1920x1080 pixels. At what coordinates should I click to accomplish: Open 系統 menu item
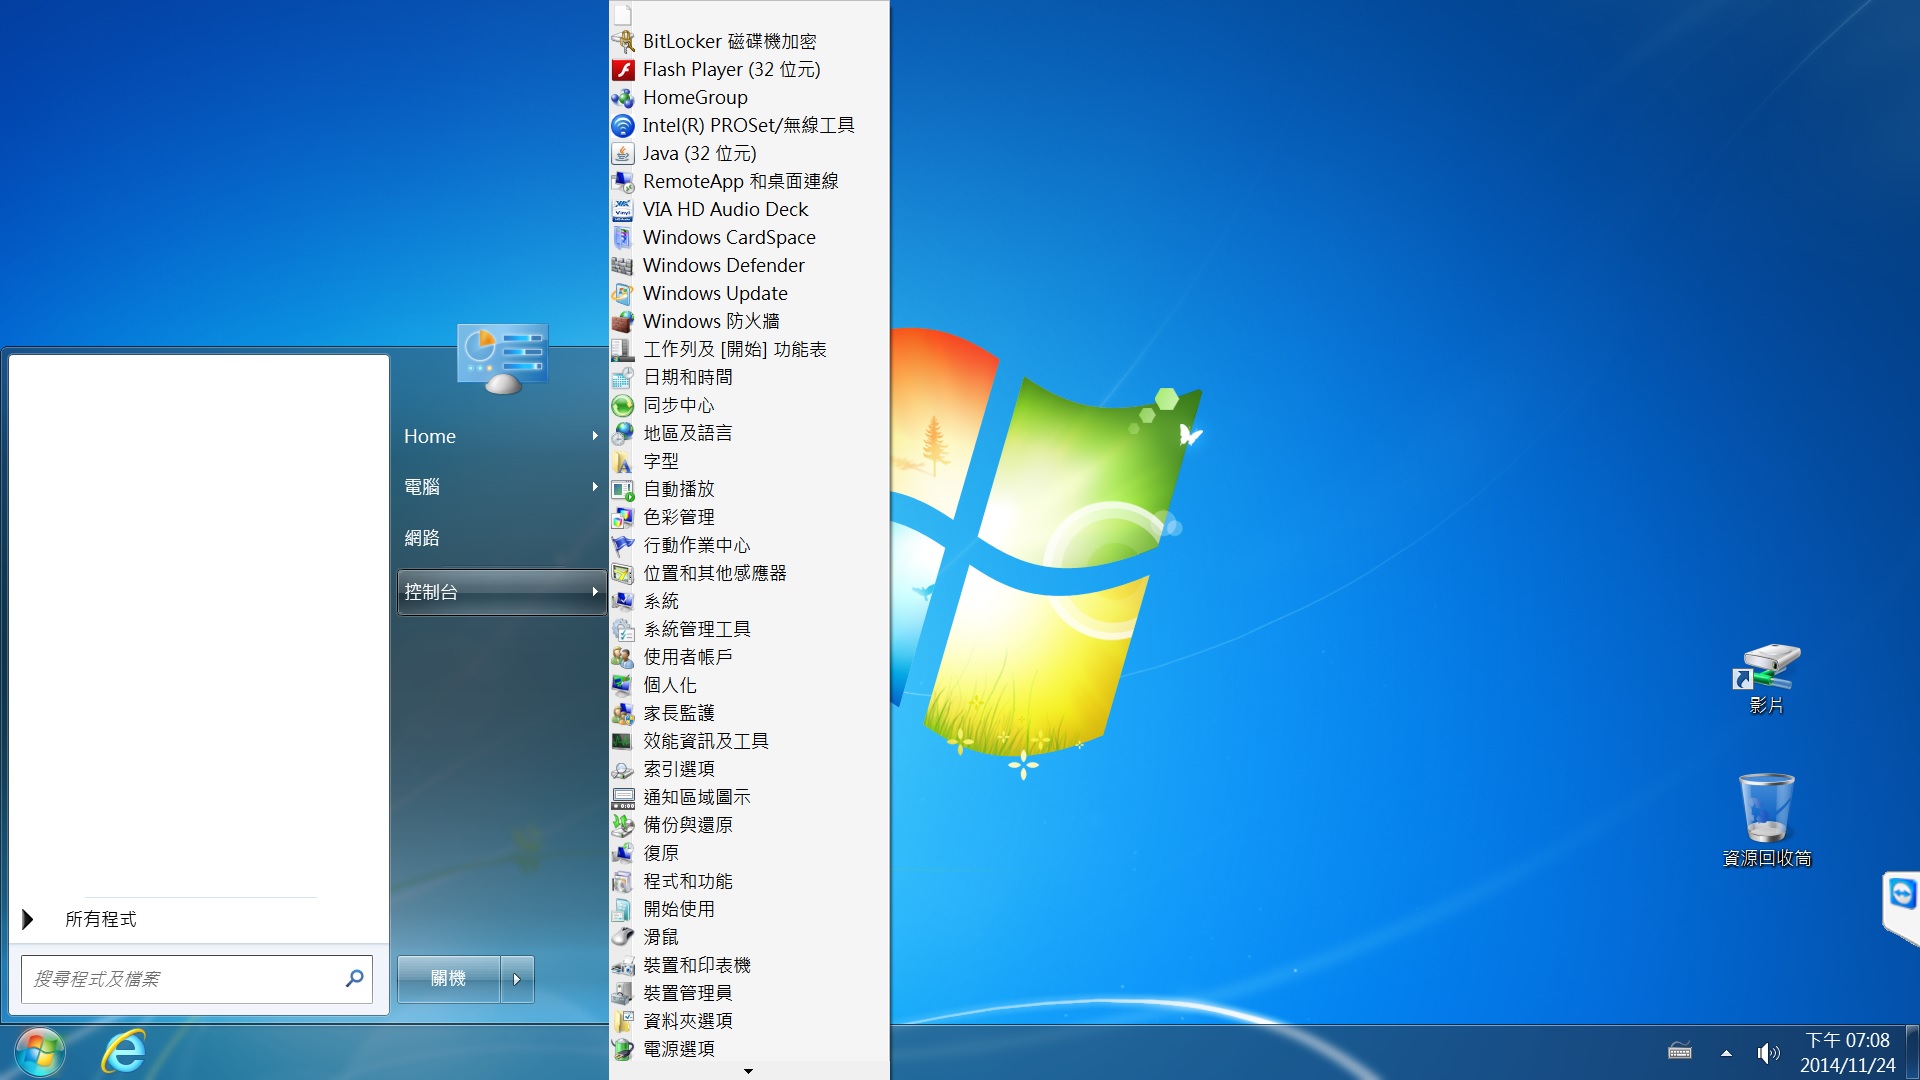749,602
